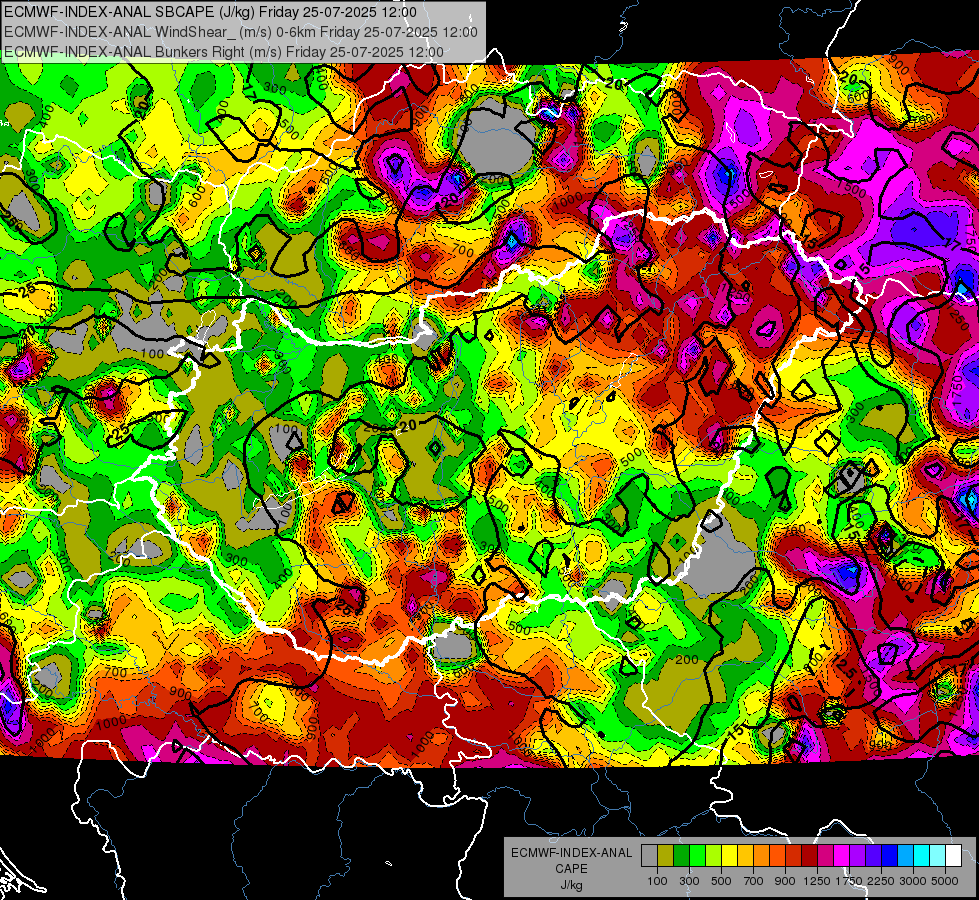Screen dimensions: 979x900
Task: Select the magenta legend swatch before 1750
Action: 842,856
